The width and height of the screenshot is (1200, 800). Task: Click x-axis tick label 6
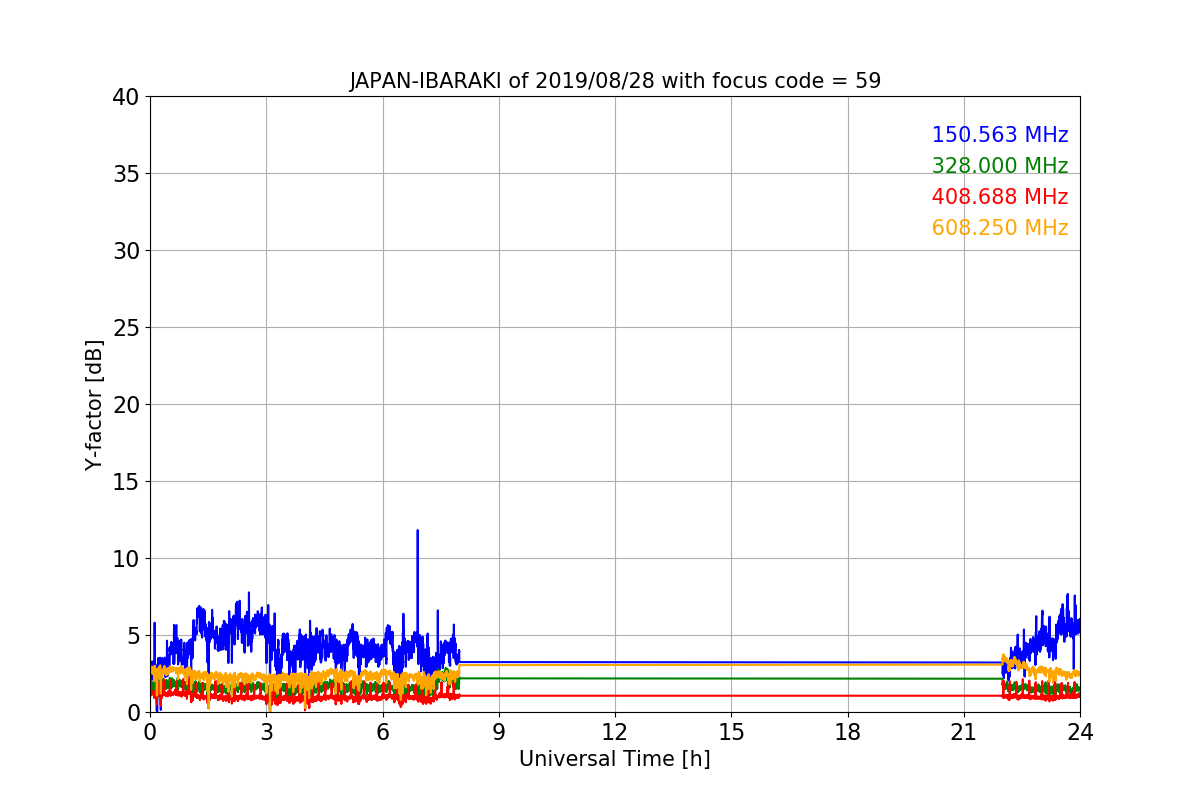pos(383,732)
